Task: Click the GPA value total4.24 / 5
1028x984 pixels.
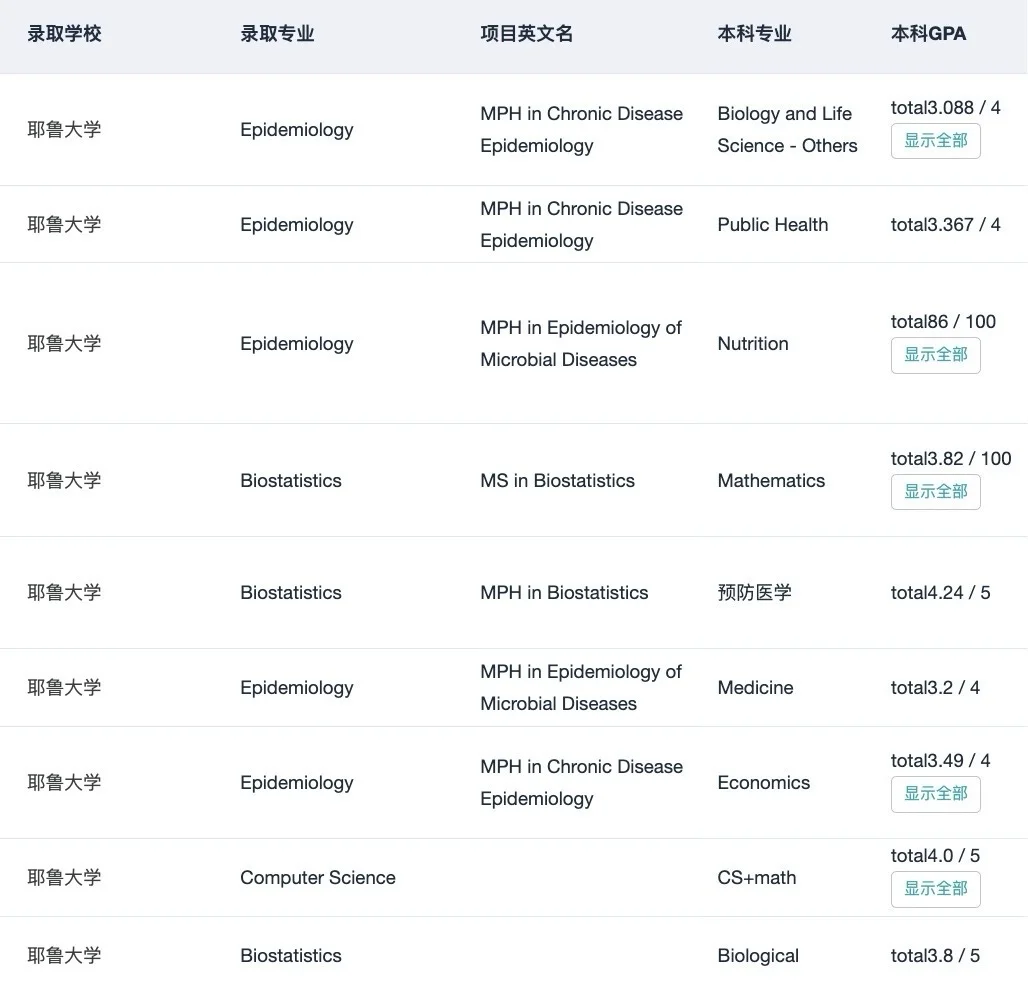Action: (x=940, y=593)
